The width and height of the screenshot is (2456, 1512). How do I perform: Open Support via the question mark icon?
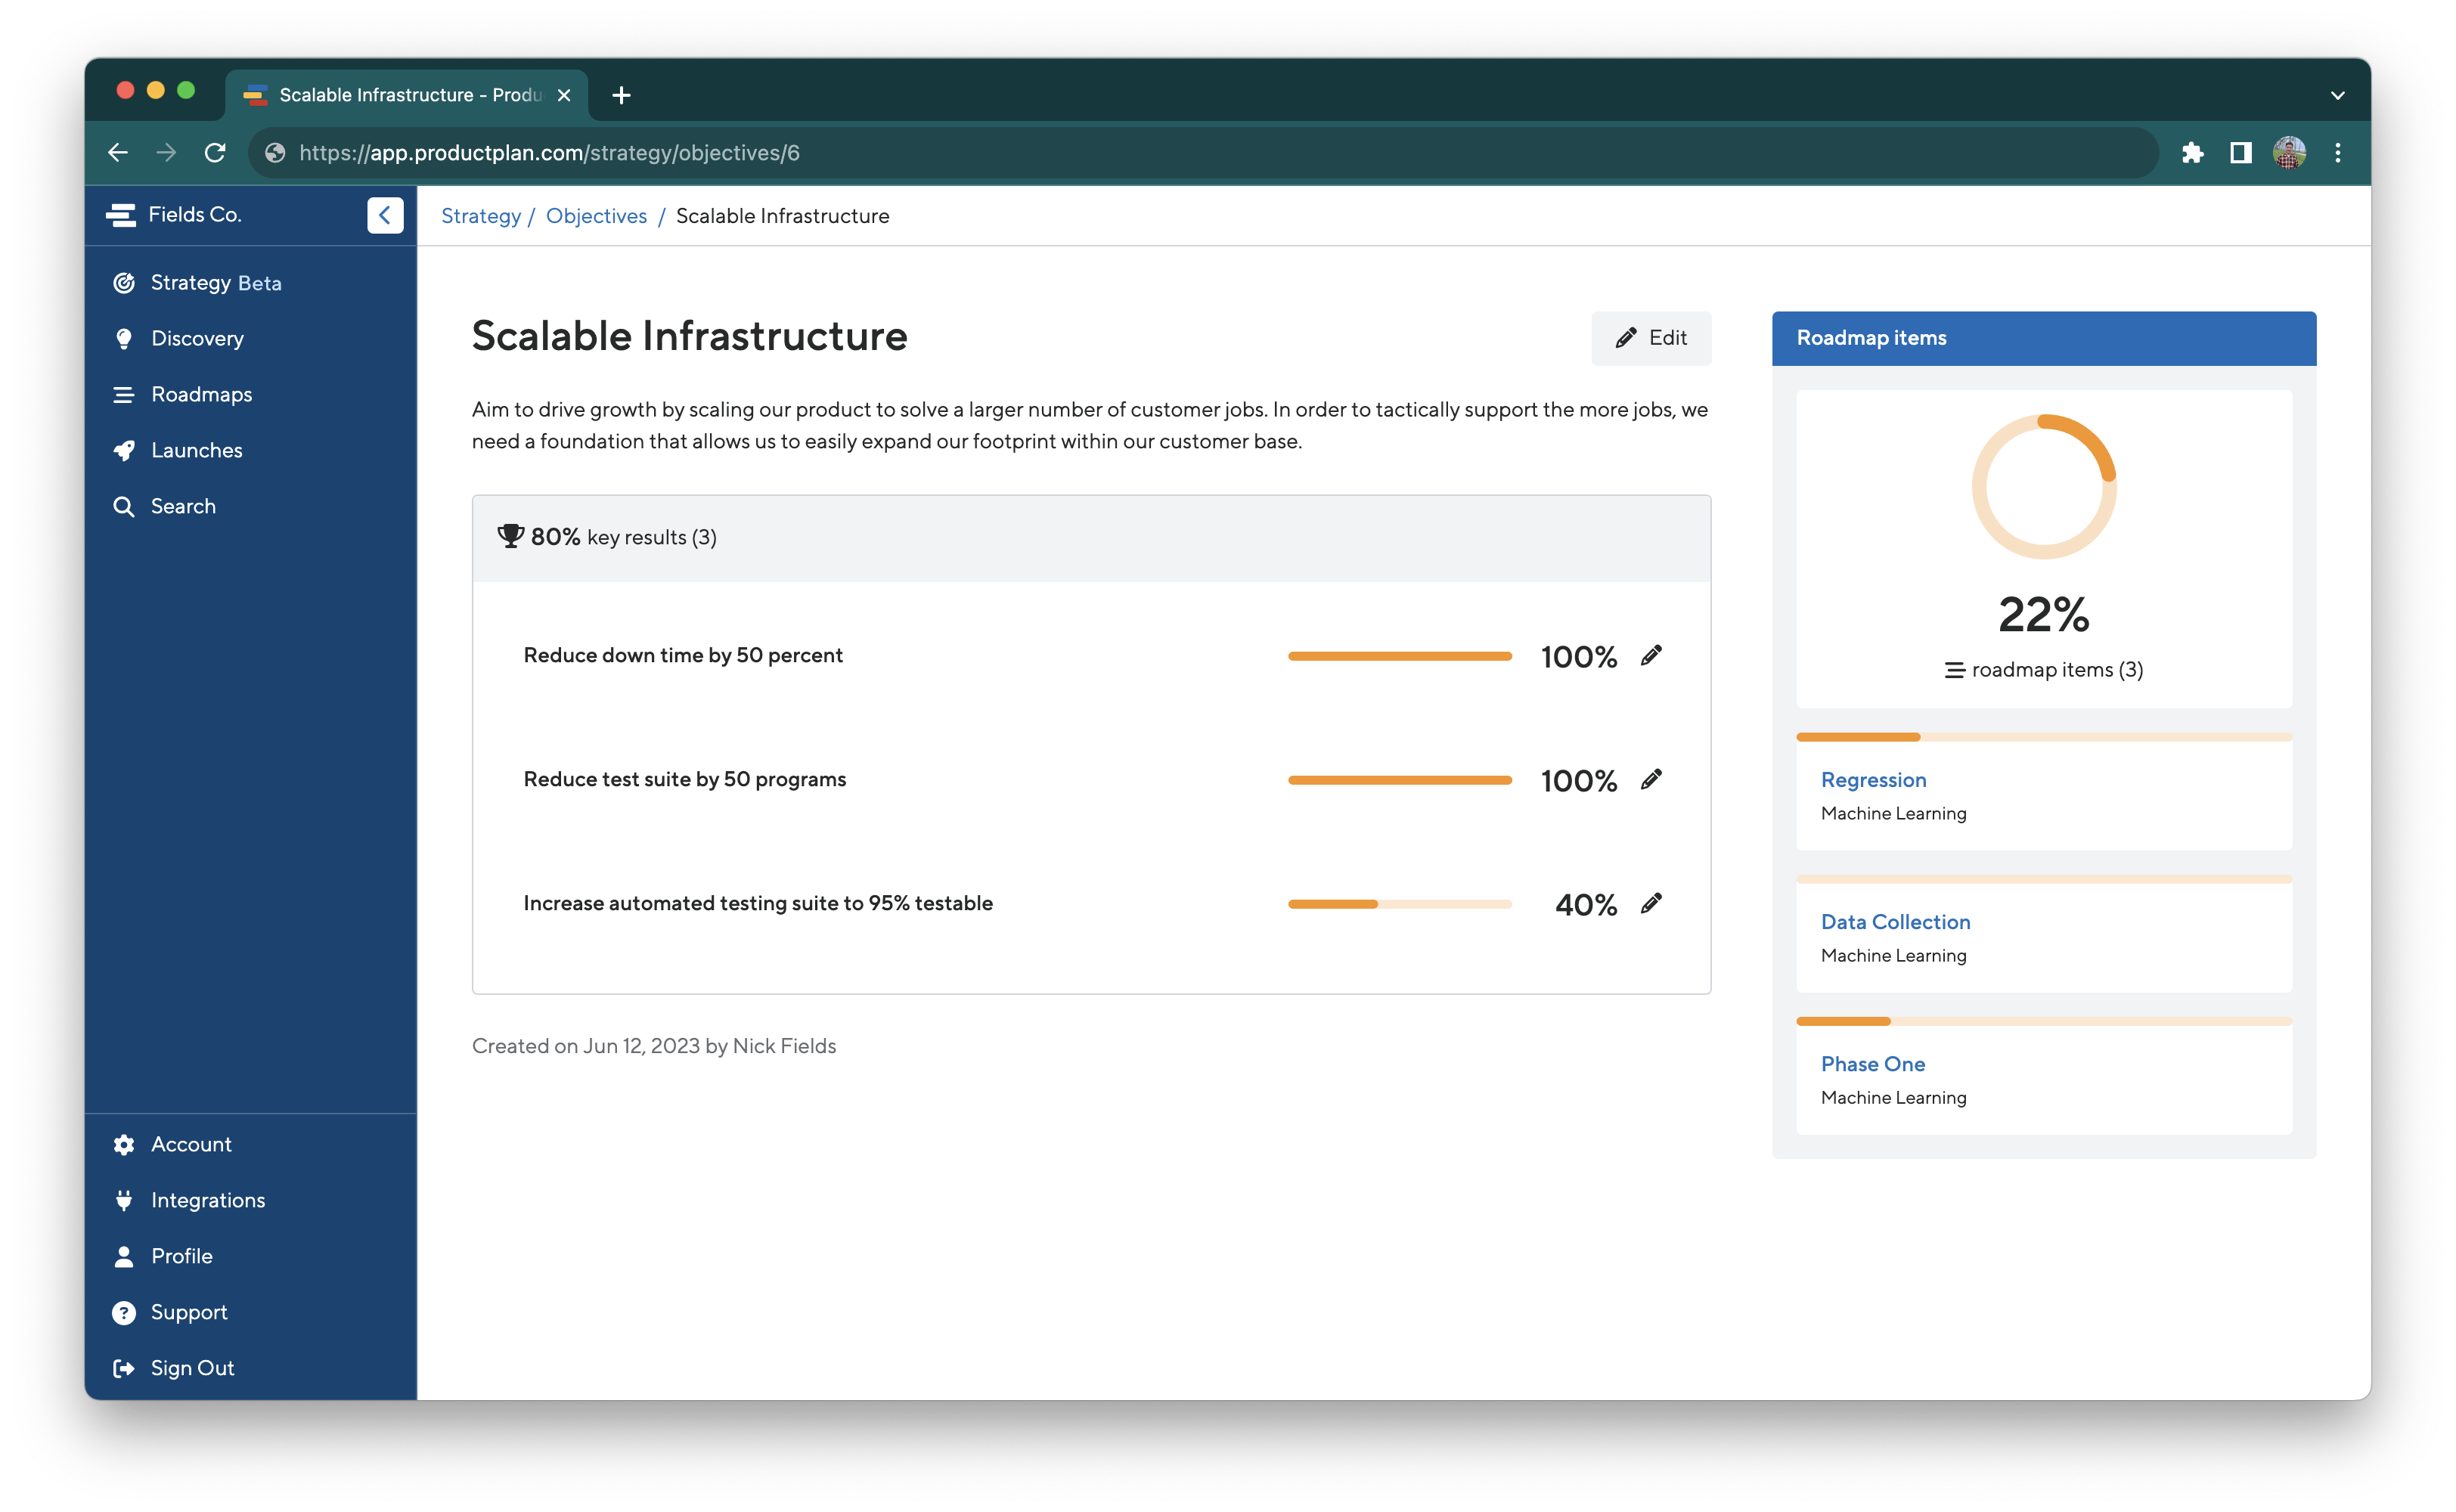pyautogui.click(x=124, y=1312)
